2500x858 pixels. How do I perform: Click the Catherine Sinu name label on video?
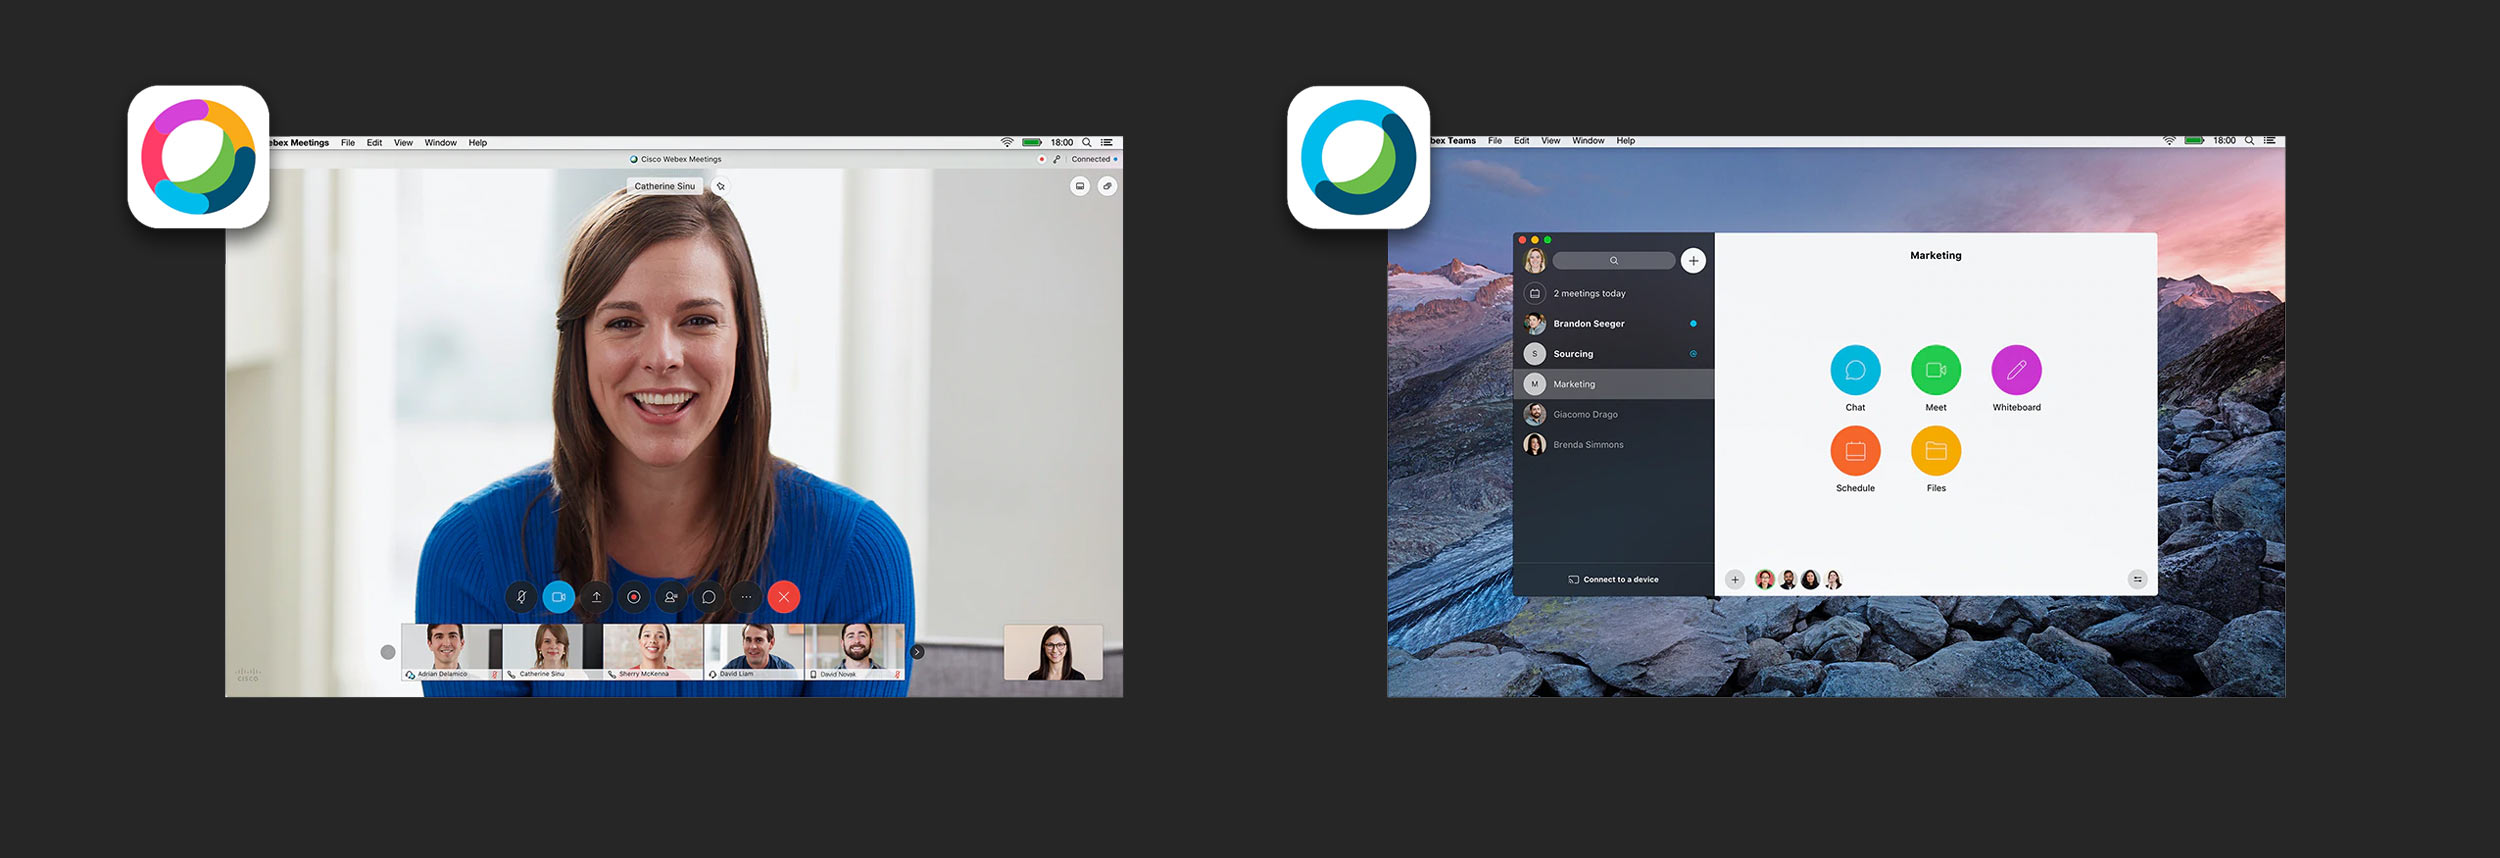click(x=665, y=186)
